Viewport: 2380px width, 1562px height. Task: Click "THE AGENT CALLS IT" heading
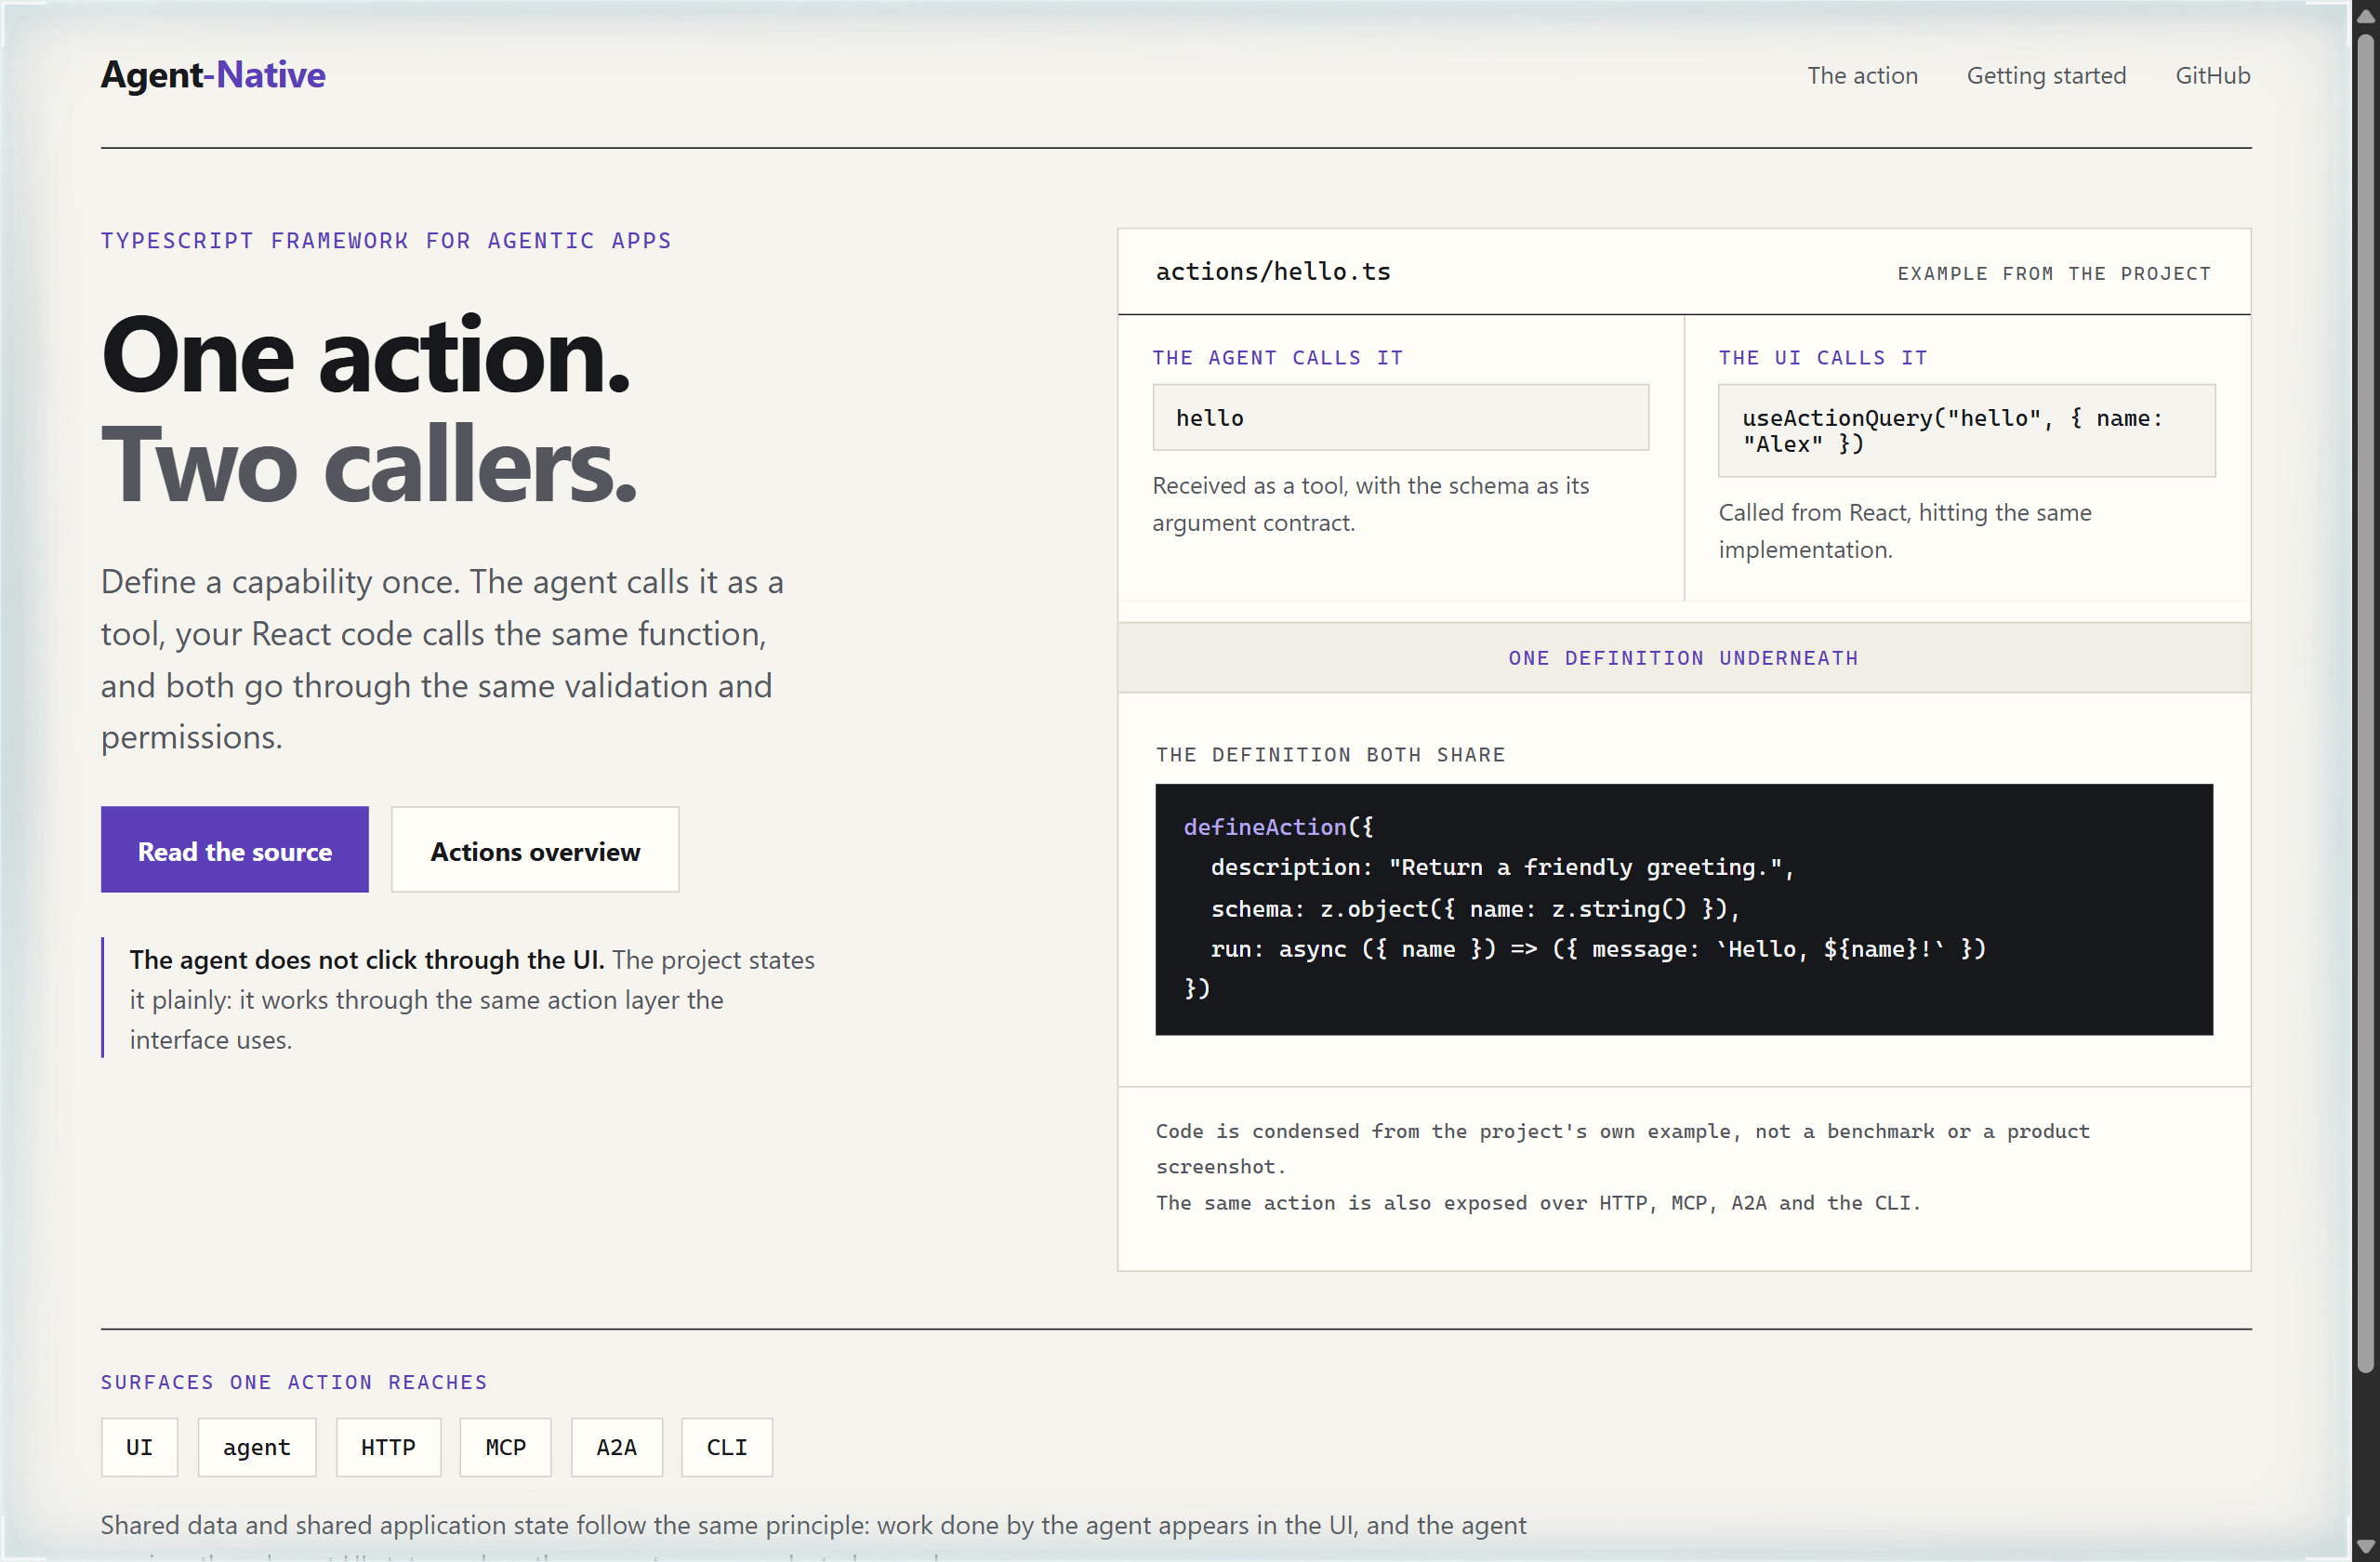[x=1278, y=358]
